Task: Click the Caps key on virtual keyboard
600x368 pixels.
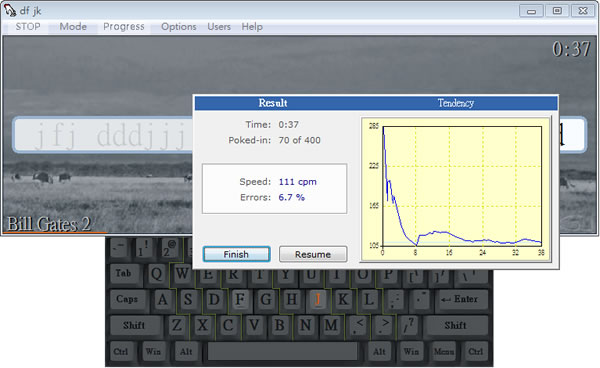Action: coord(127,299)
